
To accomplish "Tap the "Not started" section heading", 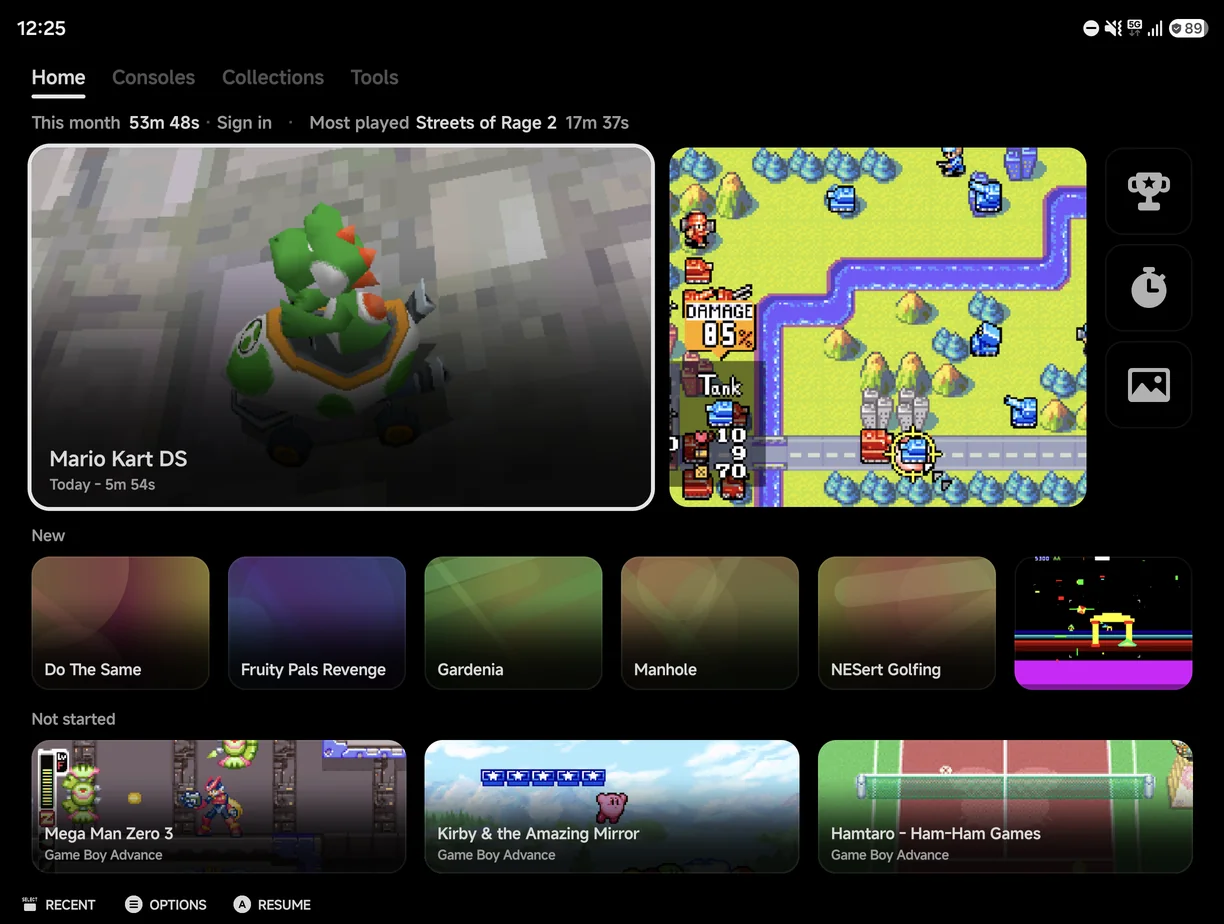I will [x=73, y=719].
